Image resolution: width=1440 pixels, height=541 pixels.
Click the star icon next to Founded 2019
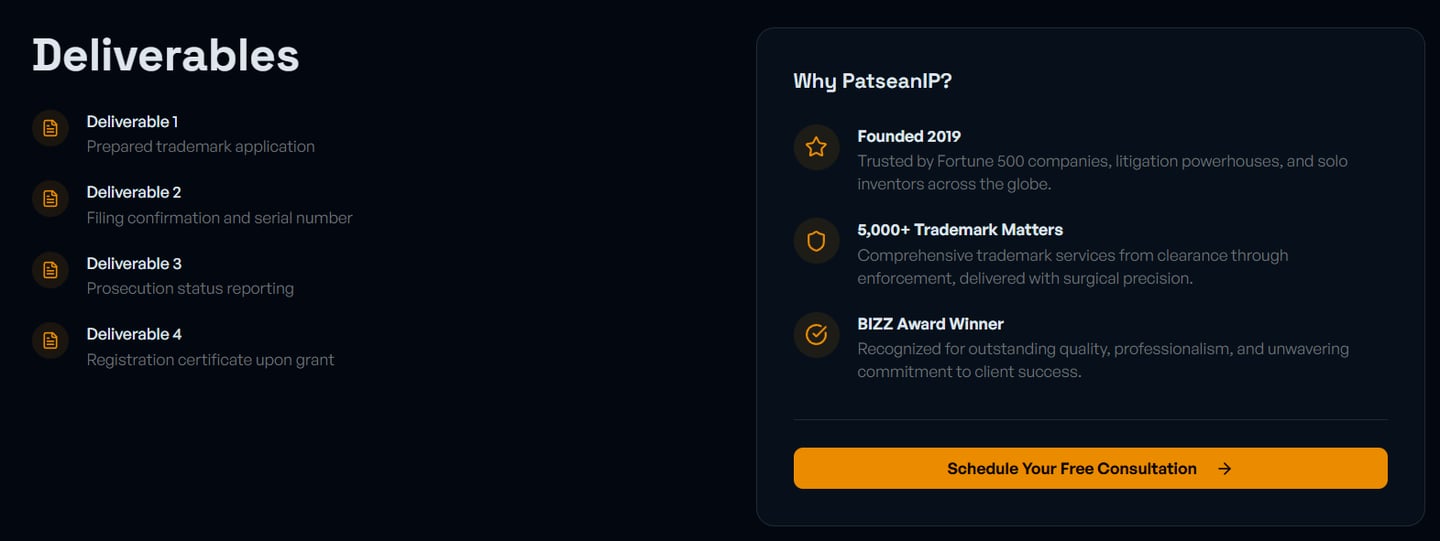(816, 147)
